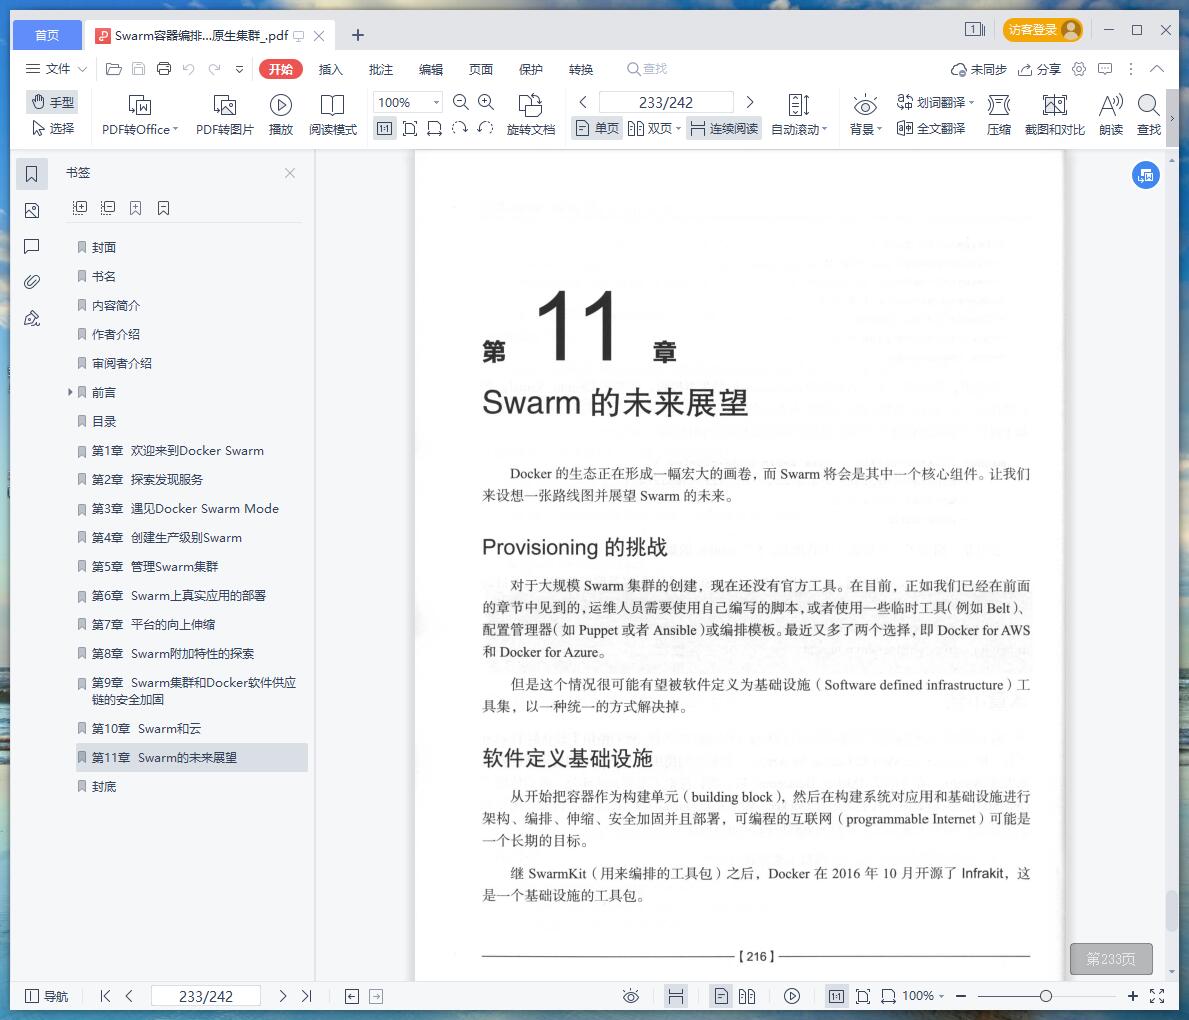This screenshot has height=1020, width=1189.
Task: Jump to last page in status bar
Action: click(306, 996)
